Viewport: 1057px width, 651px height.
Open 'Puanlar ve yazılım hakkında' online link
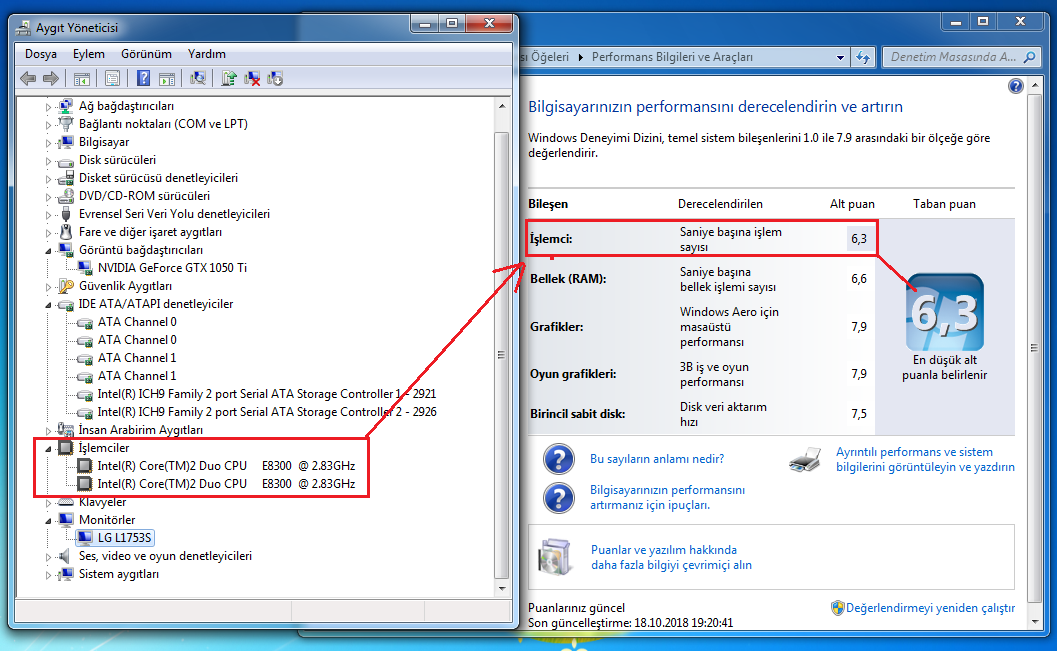click(x=671, y=557)
